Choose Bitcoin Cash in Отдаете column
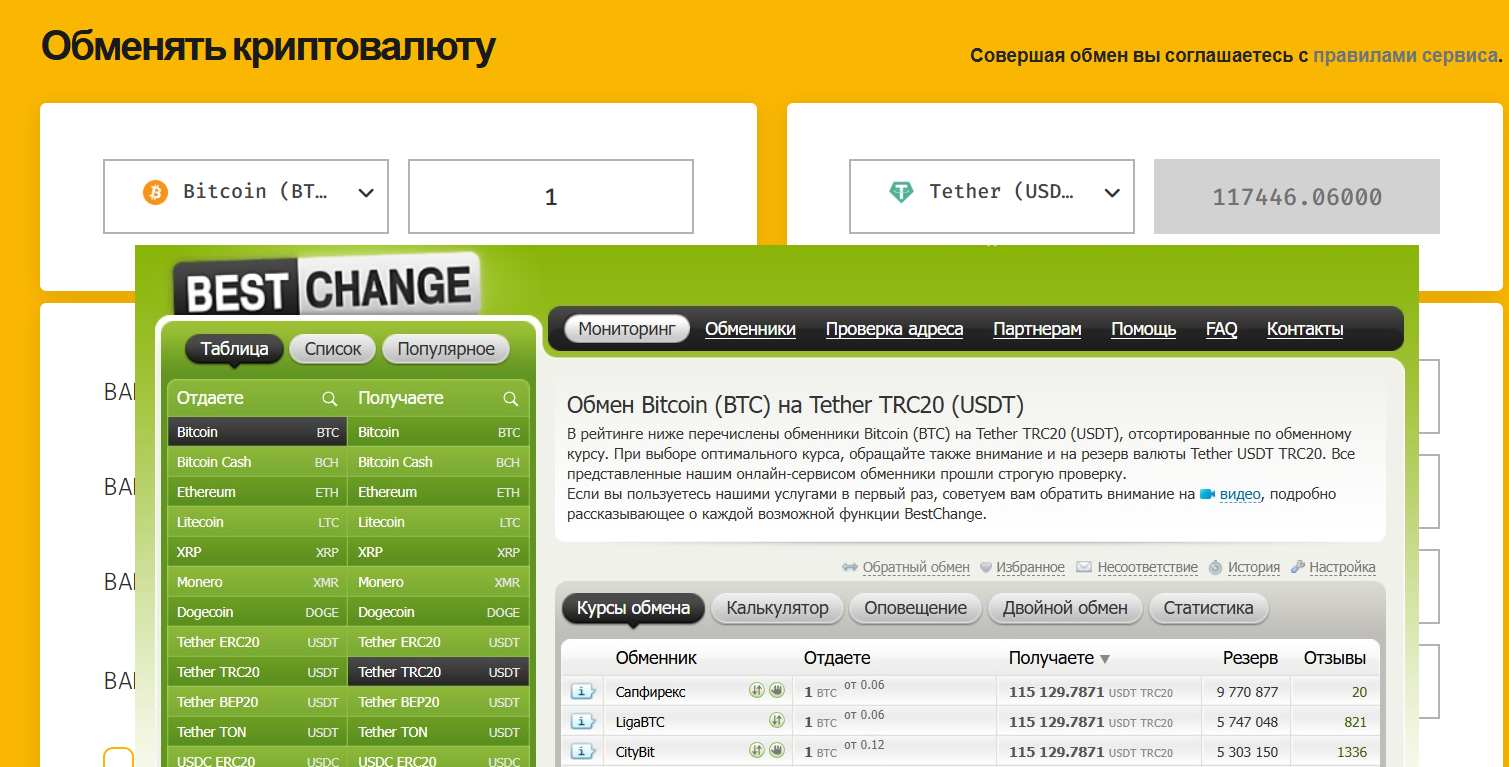 click(258, 462)
